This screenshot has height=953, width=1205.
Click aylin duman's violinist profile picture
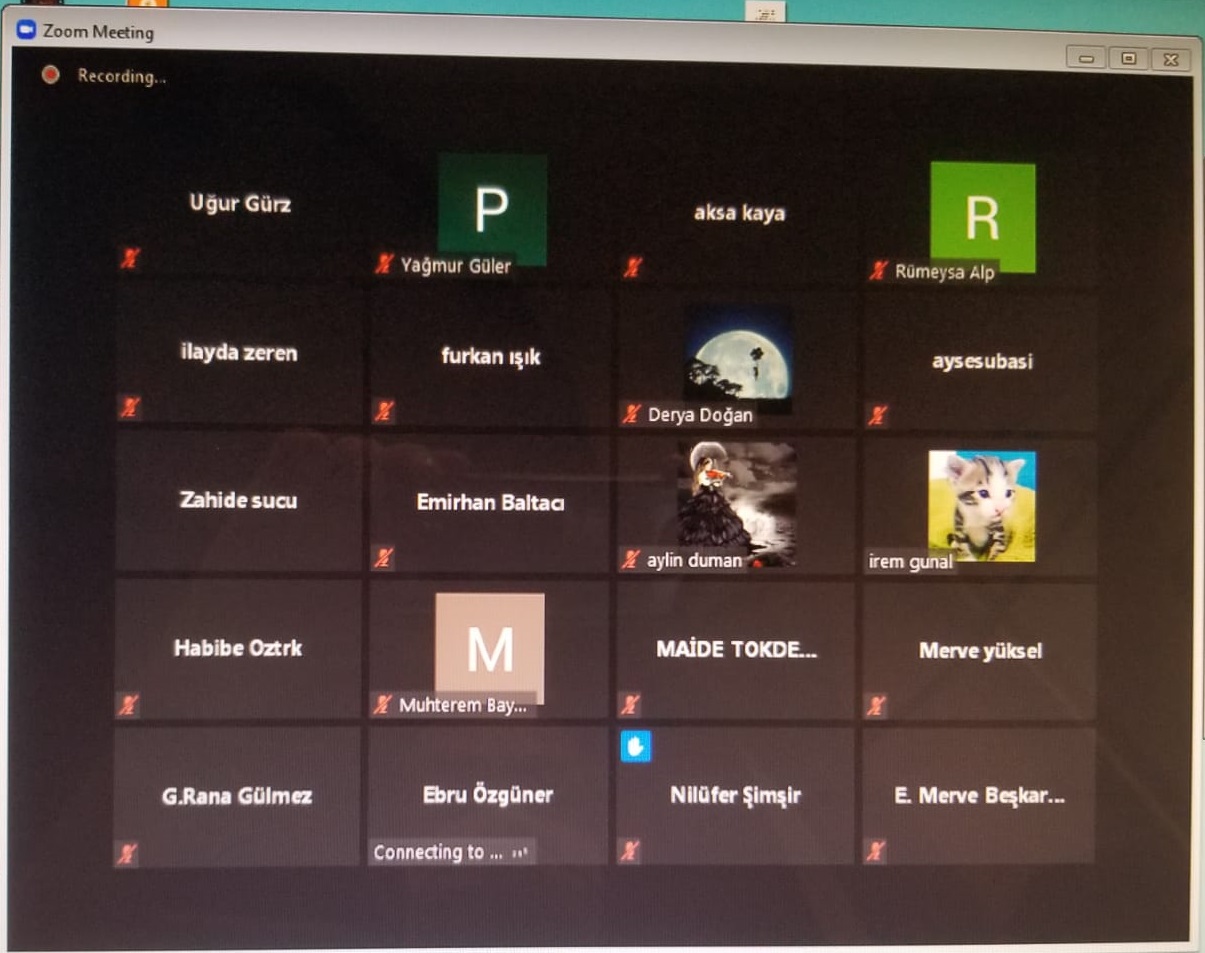tap(737, 502)
